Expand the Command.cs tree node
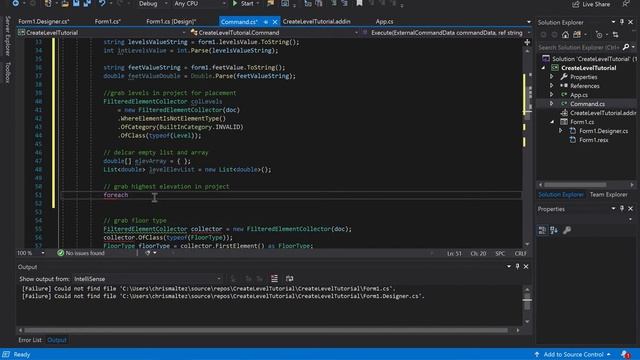The width and height of the screenshot is (640, 360). point(552,104)
